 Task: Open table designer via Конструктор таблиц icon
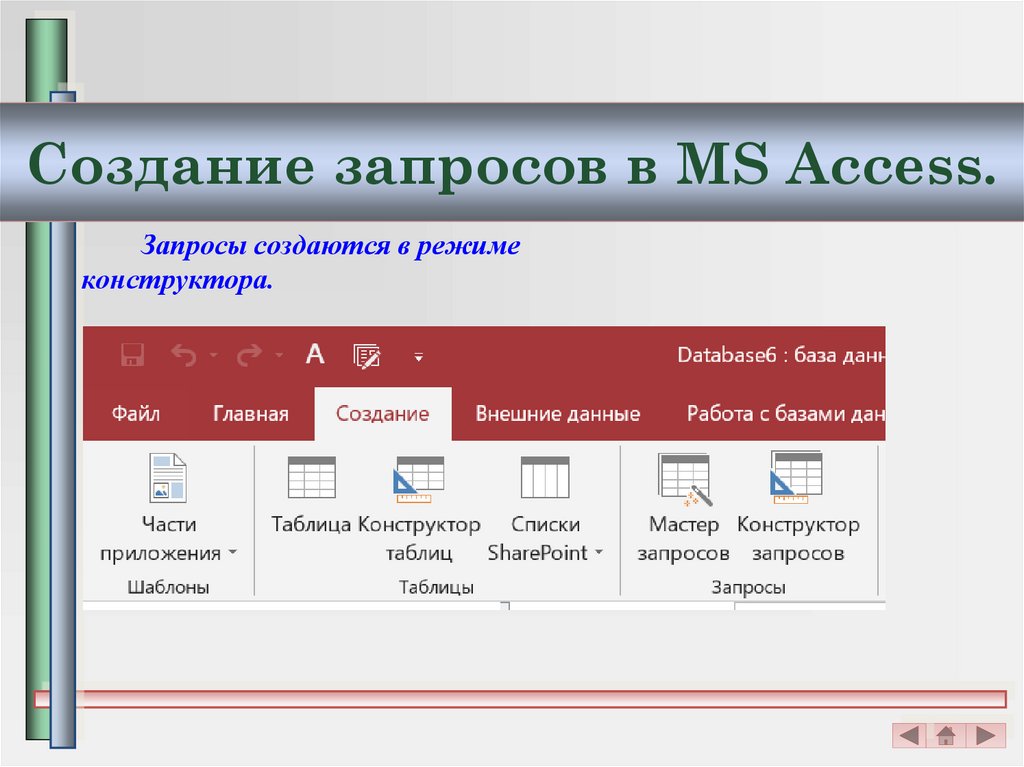coord(417,478)
